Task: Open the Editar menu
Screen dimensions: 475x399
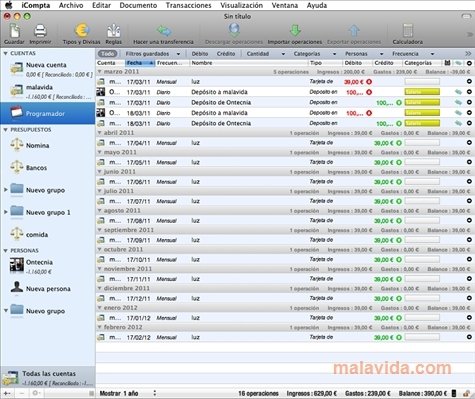Action: [101, 5]
